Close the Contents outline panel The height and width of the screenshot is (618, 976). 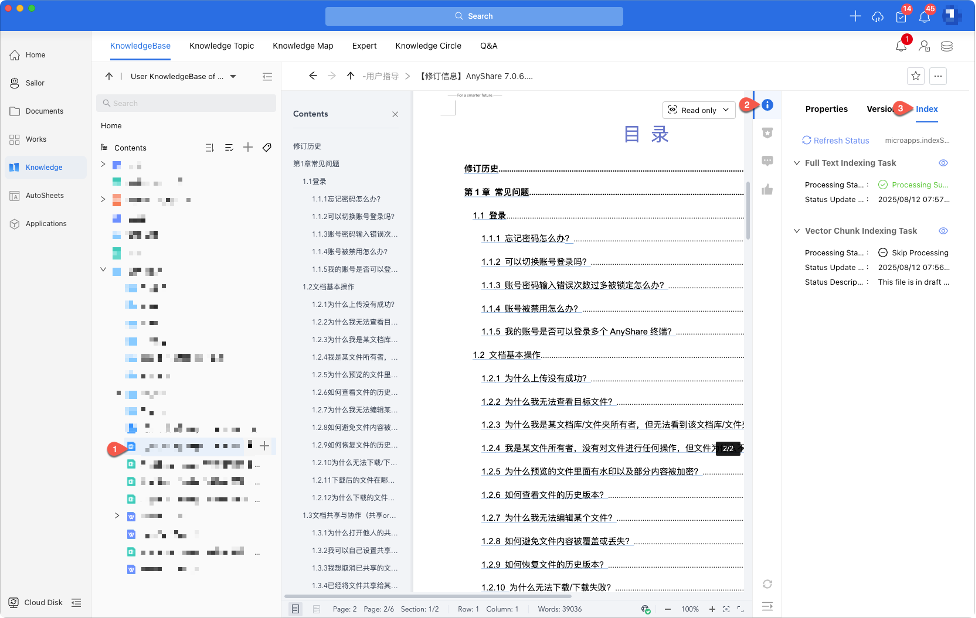(395, 114)
